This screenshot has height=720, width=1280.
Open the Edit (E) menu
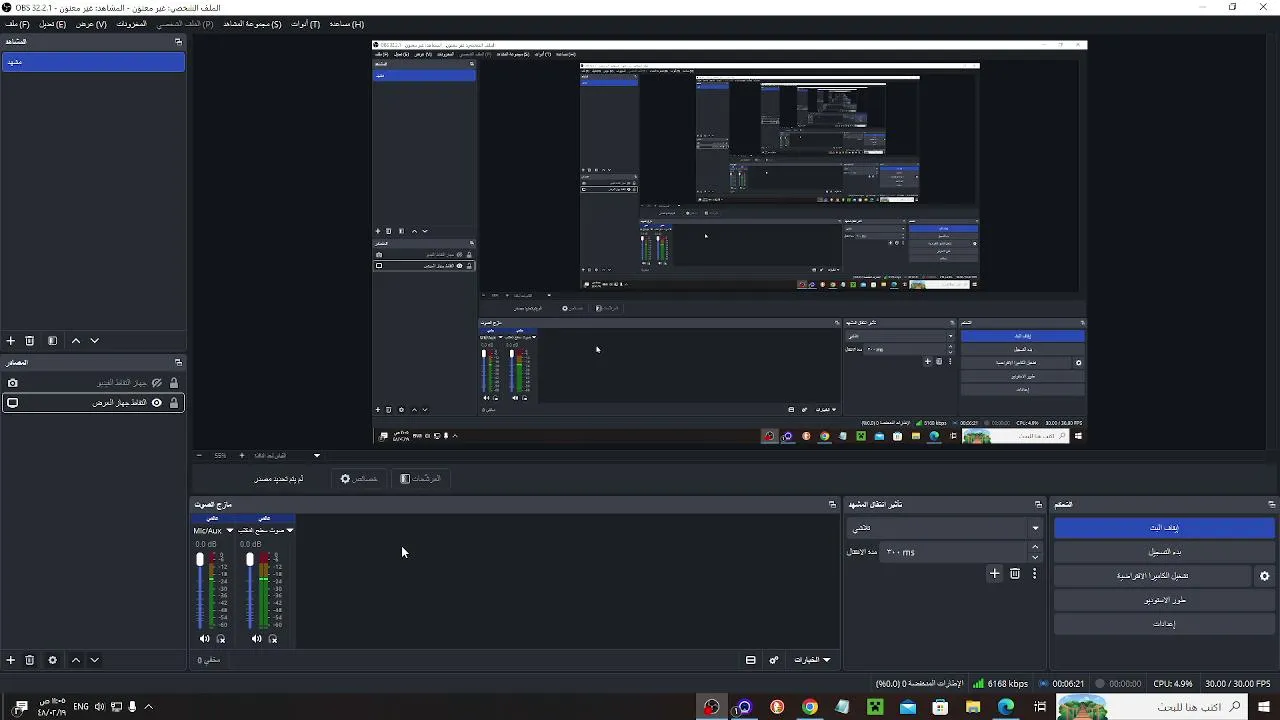pyautogui.click(x=53, y=24)
